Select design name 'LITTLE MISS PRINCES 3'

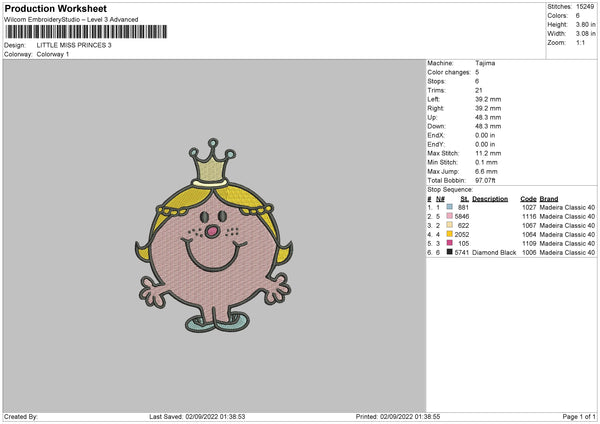[74, 45]
